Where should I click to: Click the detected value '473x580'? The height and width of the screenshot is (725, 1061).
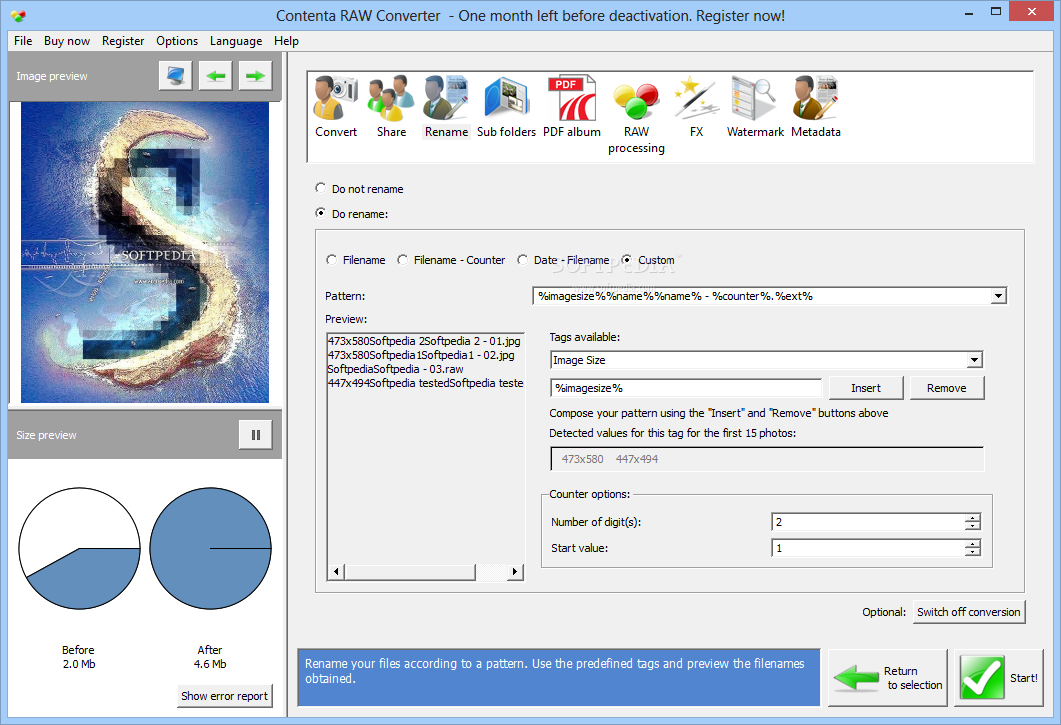pos(583,459)
